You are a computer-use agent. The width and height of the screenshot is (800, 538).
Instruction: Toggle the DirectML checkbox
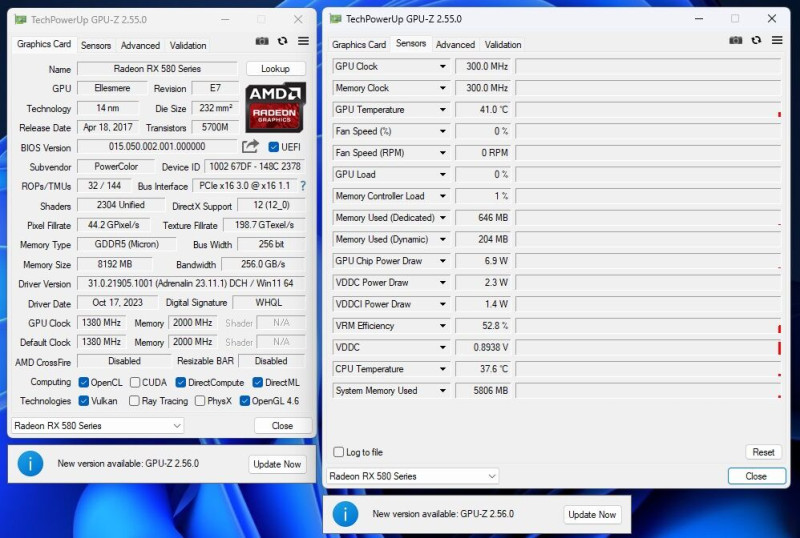point(258,382)
